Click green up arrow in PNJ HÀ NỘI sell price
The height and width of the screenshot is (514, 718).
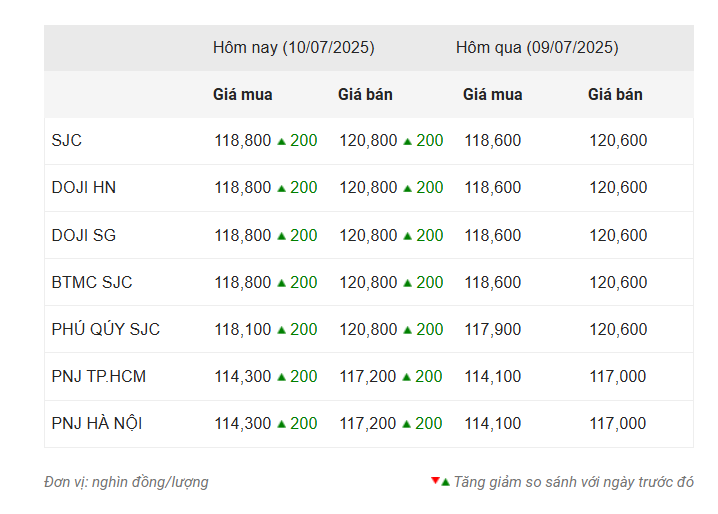(407, 424)
